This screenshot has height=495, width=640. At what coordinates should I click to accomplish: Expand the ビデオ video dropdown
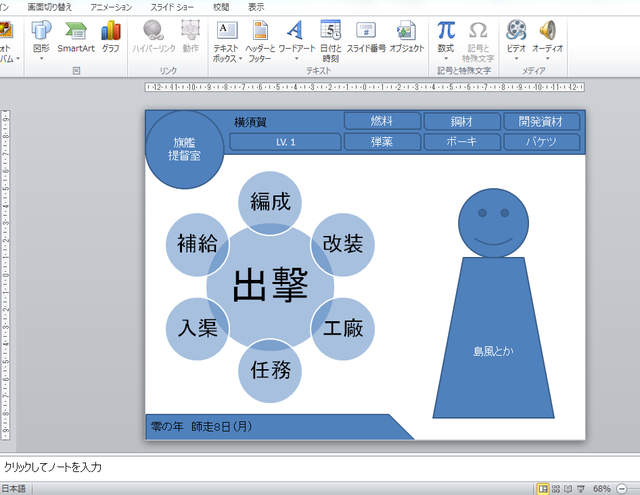516,58
